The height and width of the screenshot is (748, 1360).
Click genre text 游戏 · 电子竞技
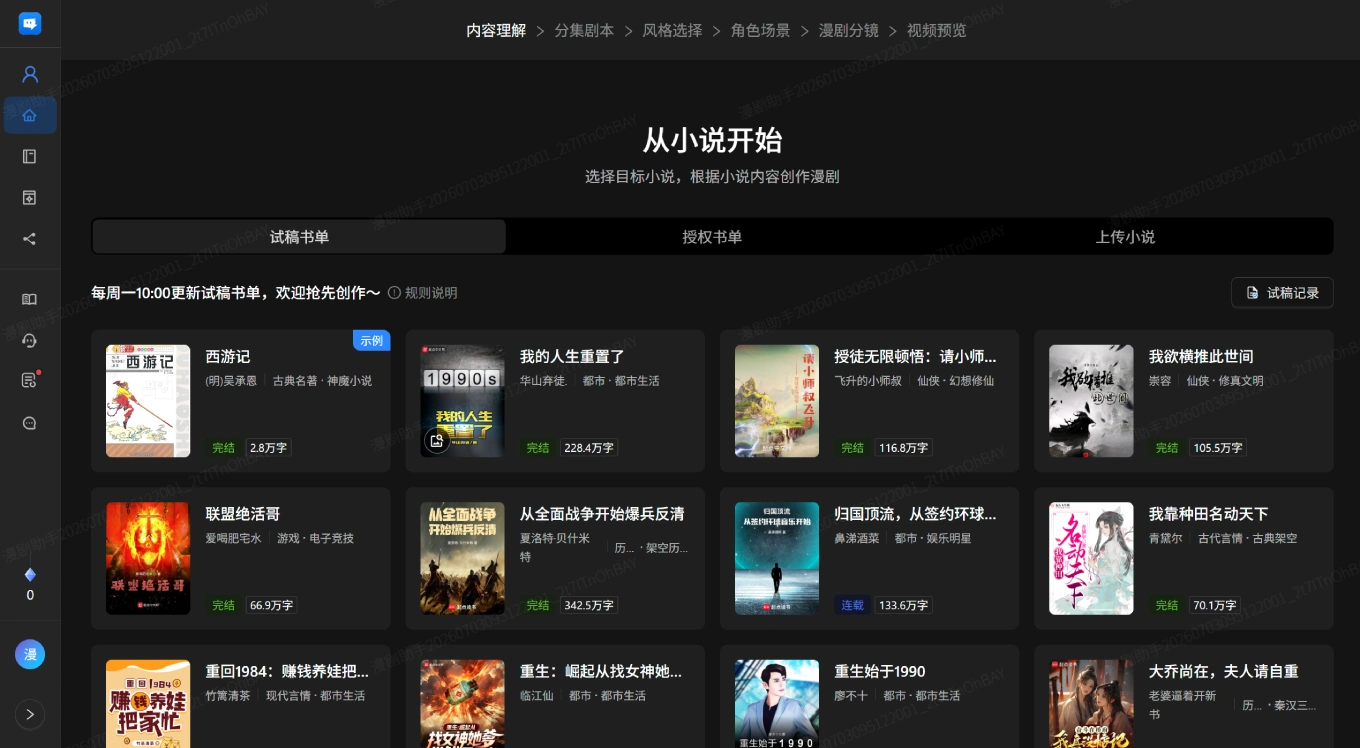(x=315, y=538)
